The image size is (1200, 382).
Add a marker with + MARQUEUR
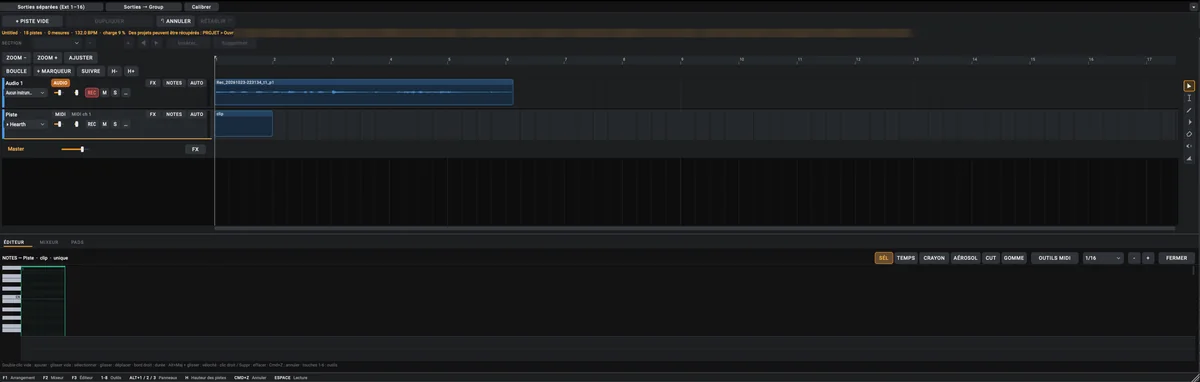click(x=54, y=71)
